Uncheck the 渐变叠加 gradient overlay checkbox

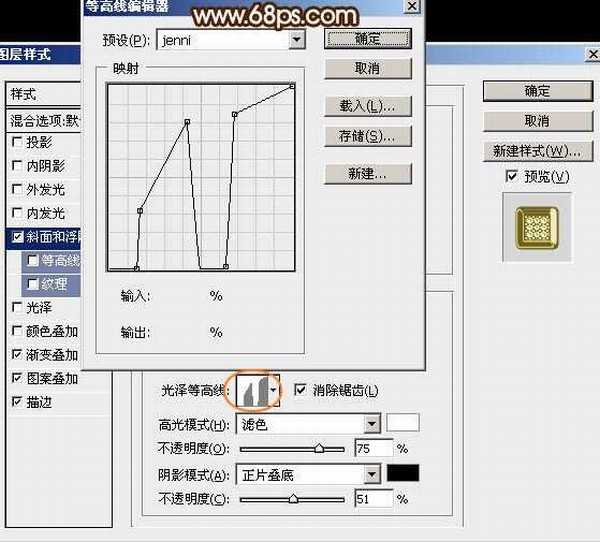[17, 354]
